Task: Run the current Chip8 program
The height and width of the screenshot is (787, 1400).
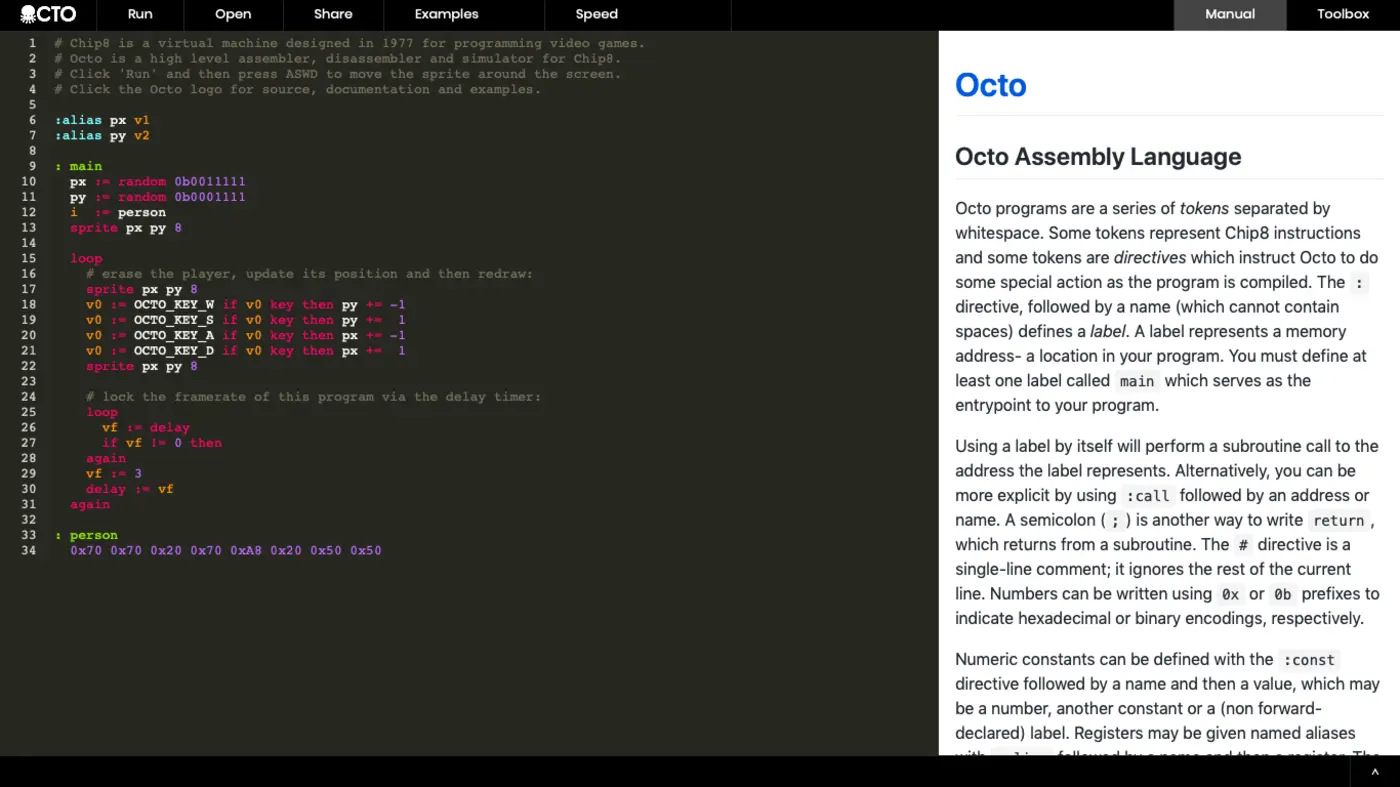Action: 139,14
